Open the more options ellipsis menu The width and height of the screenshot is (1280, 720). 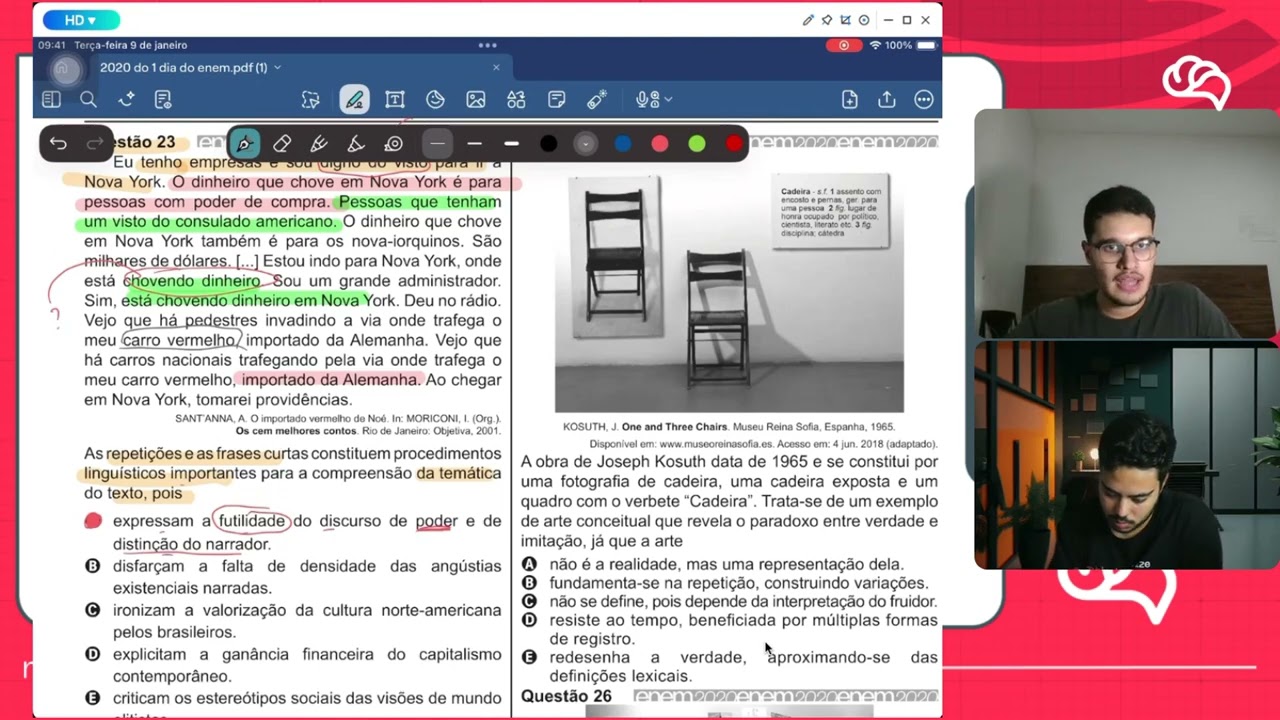tap(924, 99)
